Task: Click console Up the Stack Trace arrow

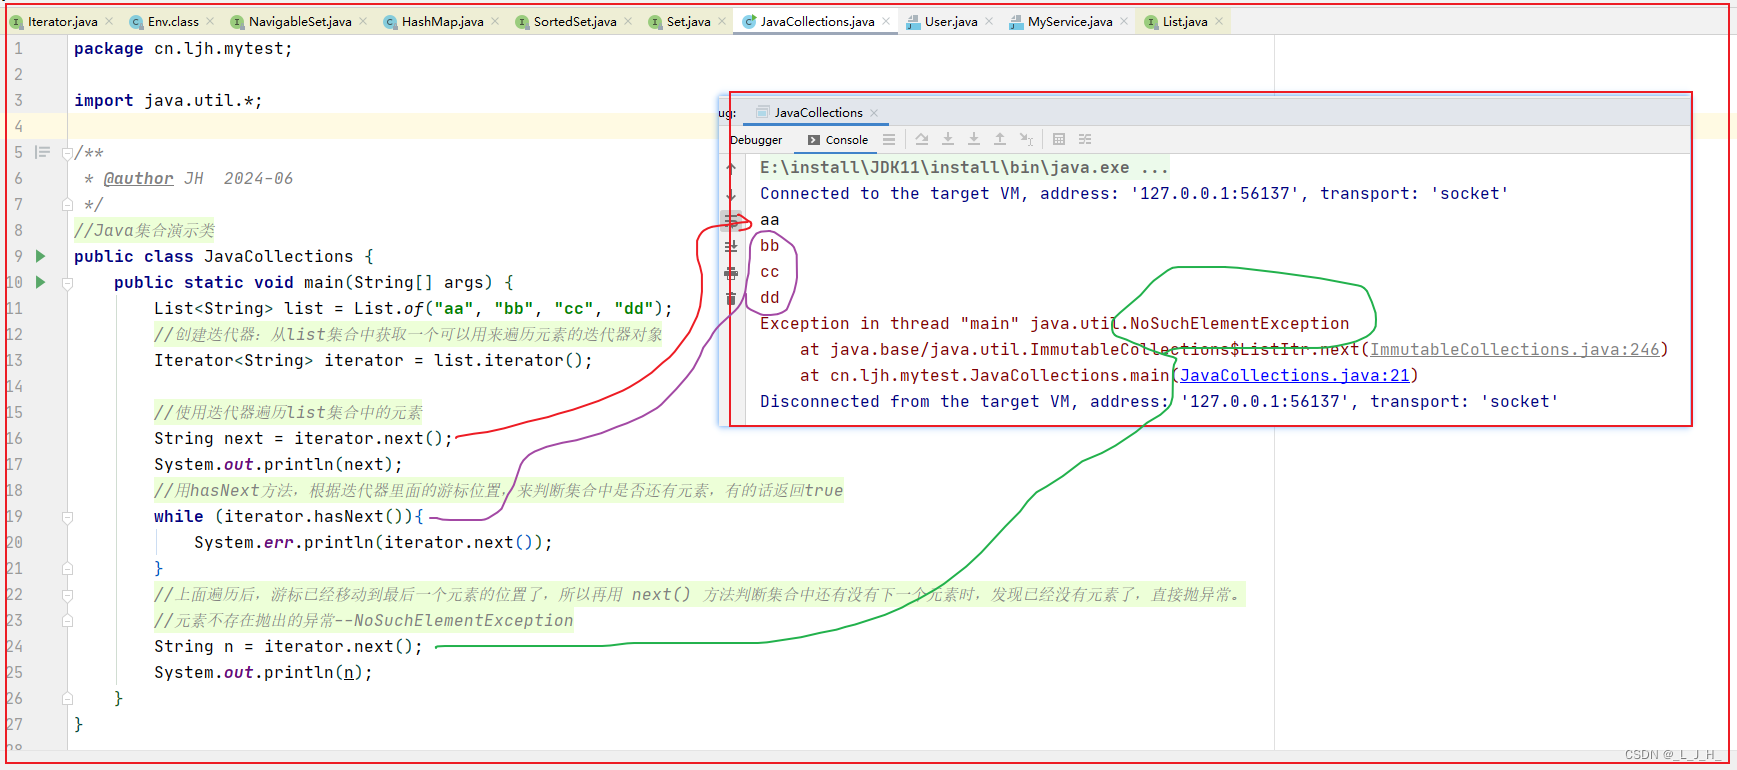Action: pos(731,168)
